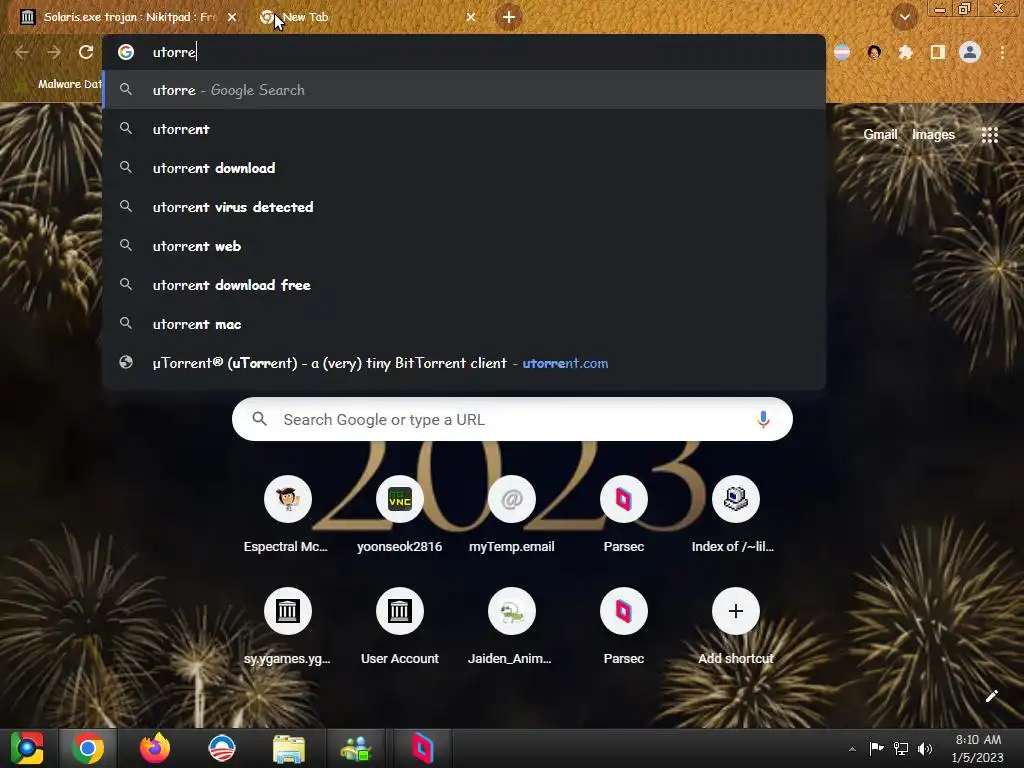
Task: Open the Espectral Mc... shortcut
Action: point(287,515)
